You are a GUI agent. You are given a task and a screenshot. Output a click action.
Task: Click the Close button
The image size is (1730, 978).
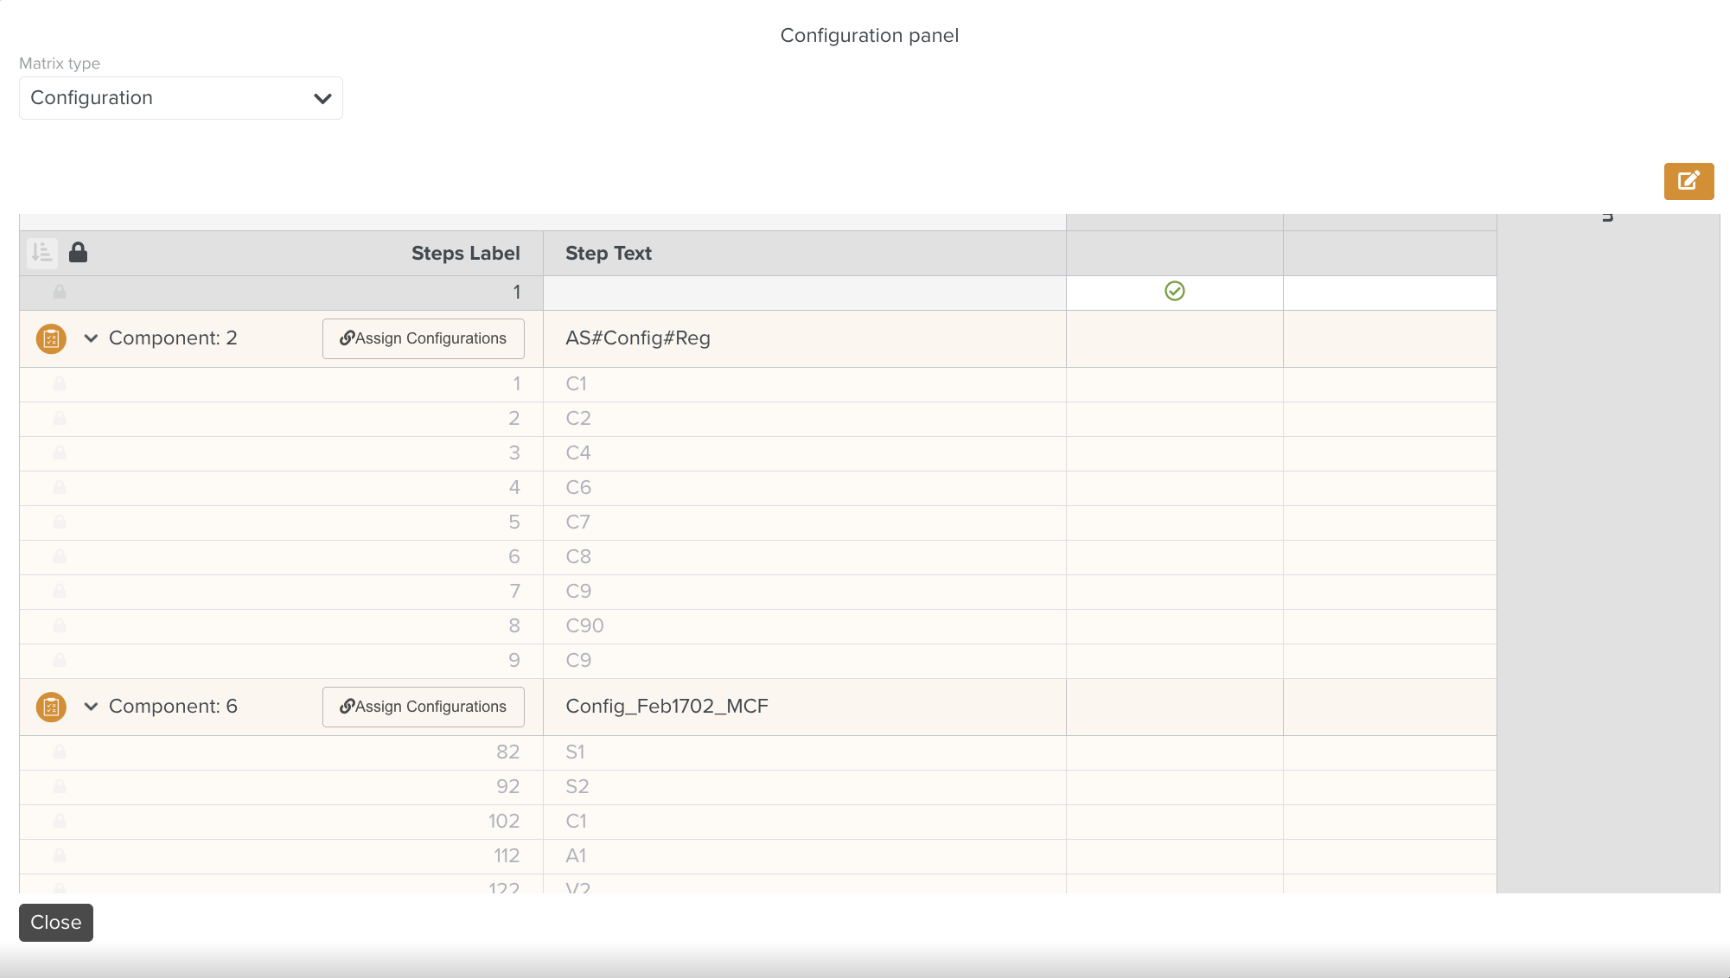pyautogui.click(x=56, y=923)
